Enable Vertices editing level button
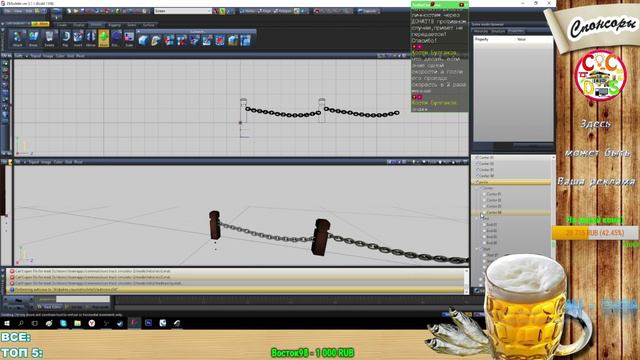 pos(248,11)
